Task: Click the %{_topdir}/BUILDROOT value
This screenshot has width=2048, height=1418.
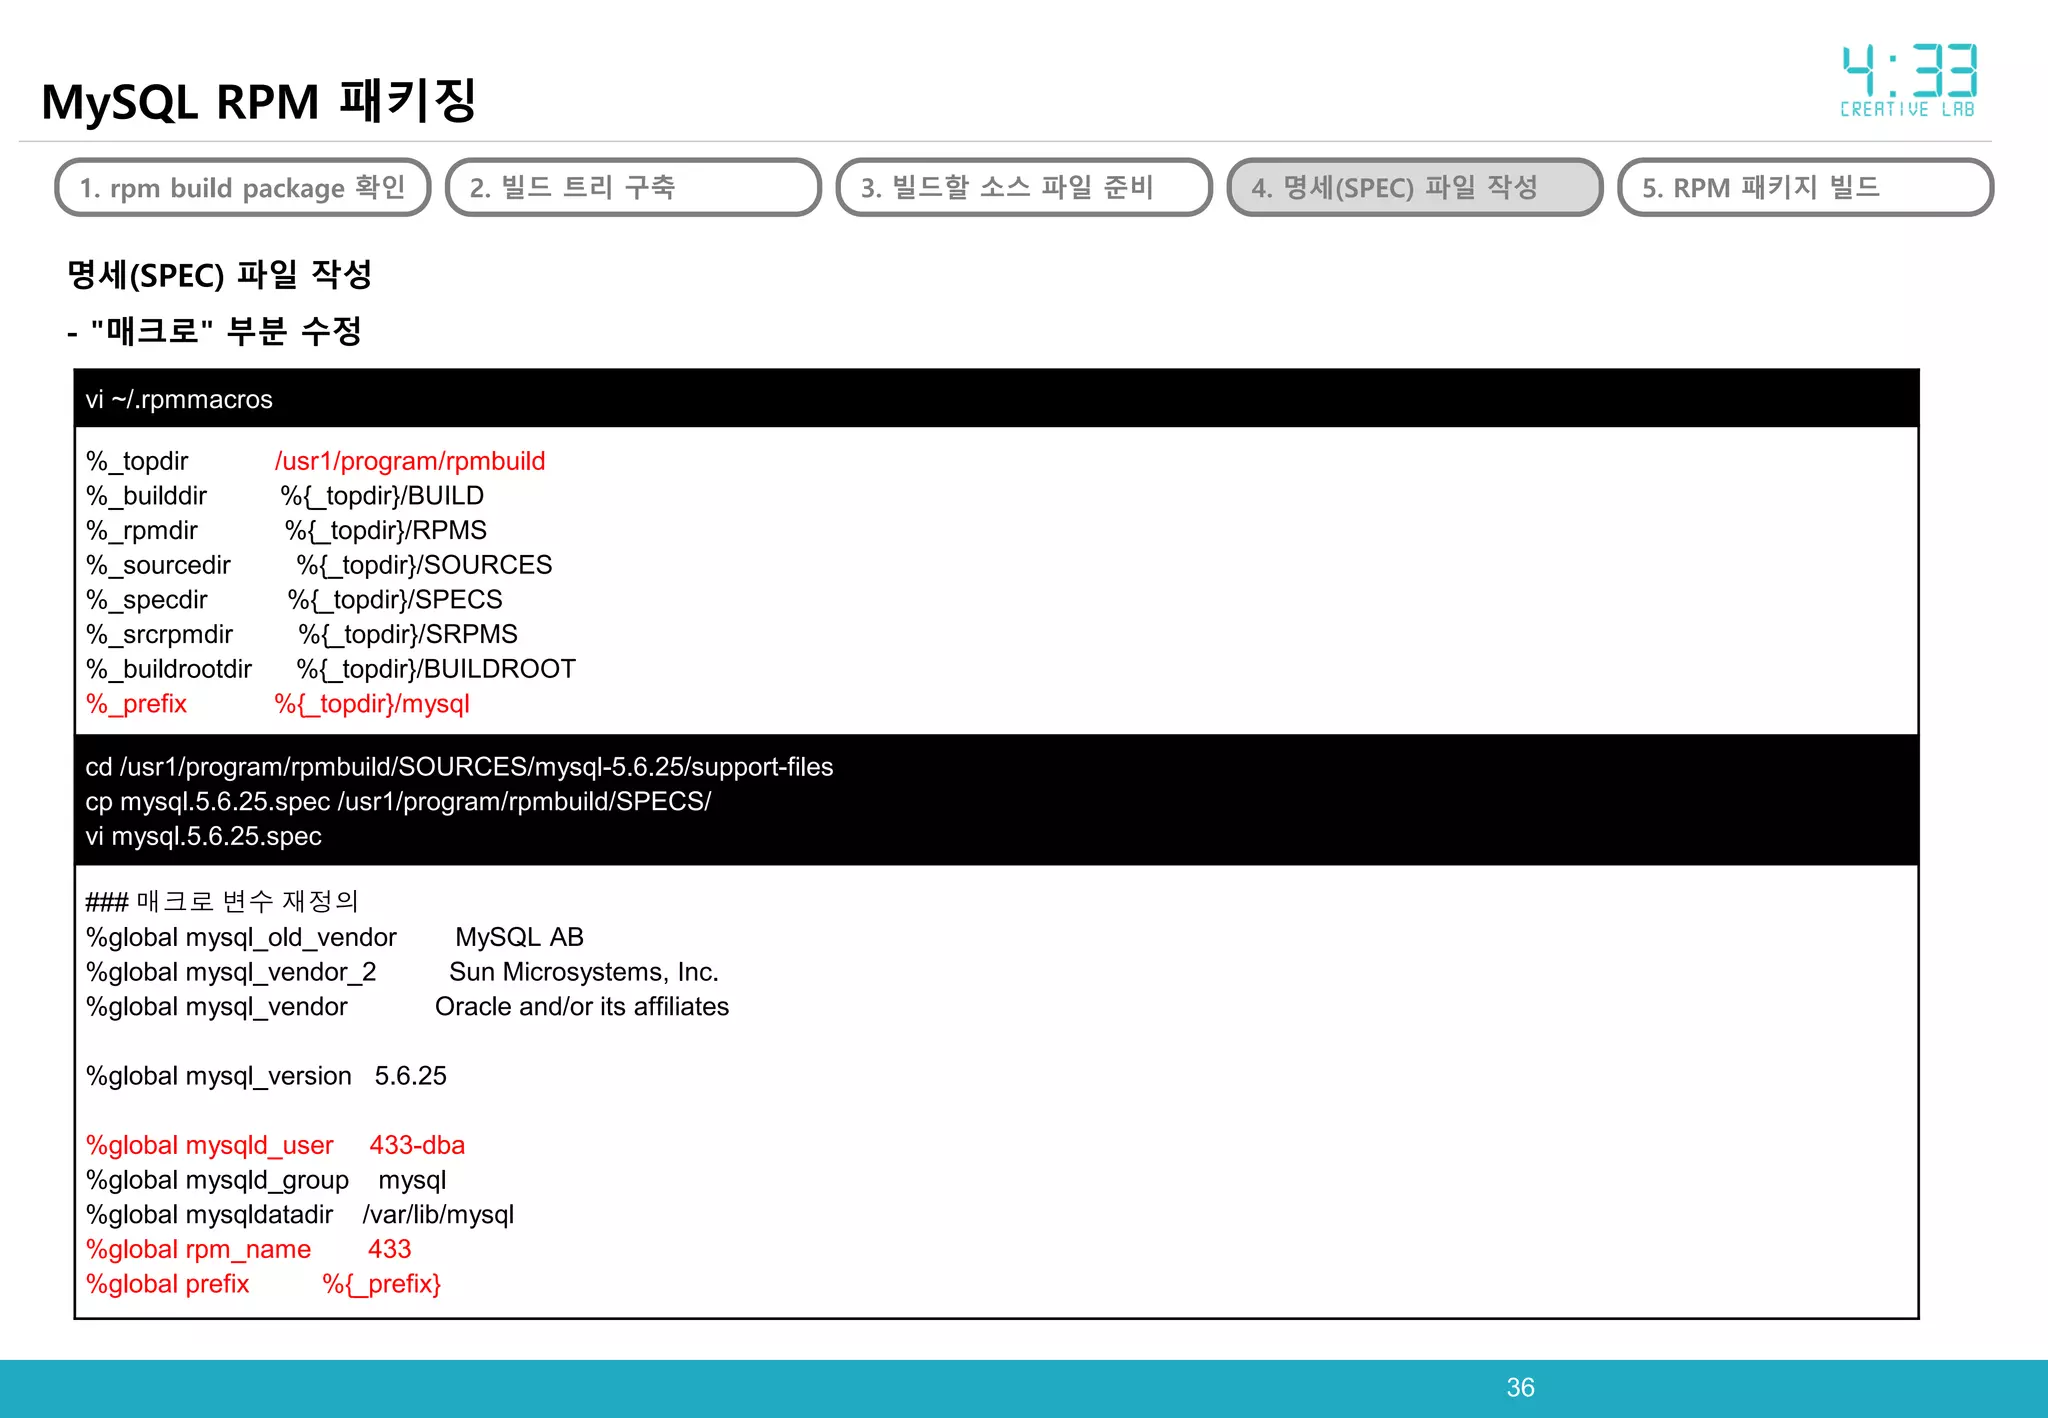Action: (x=436, y=669)
